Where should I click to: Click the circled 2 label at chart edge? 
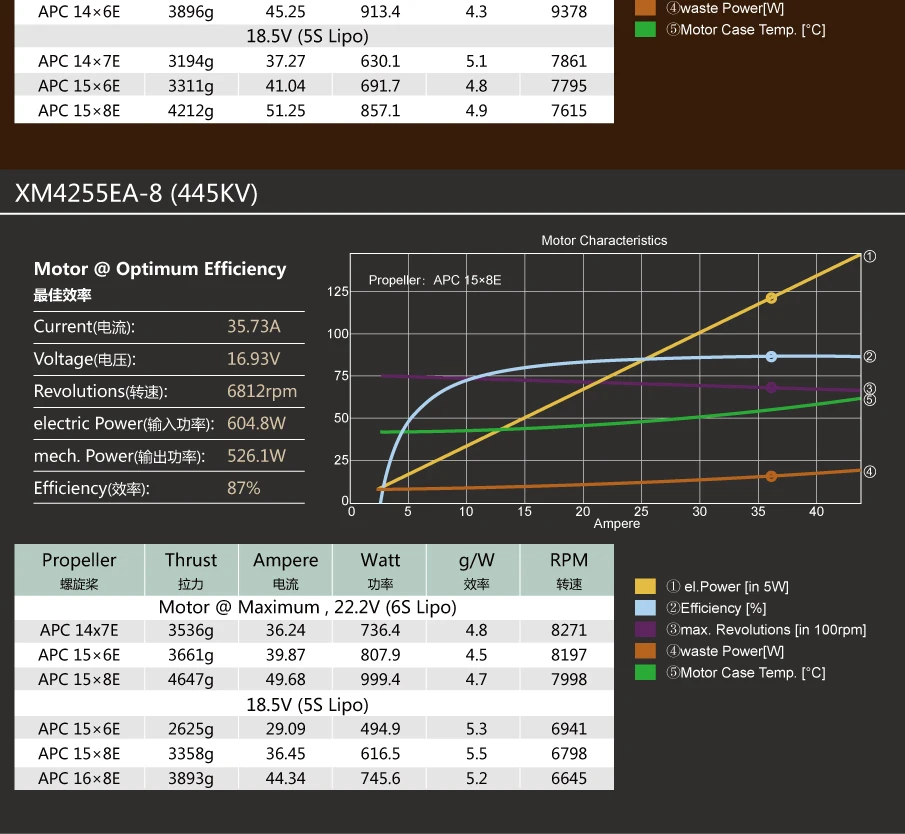[x=869, y=357]
